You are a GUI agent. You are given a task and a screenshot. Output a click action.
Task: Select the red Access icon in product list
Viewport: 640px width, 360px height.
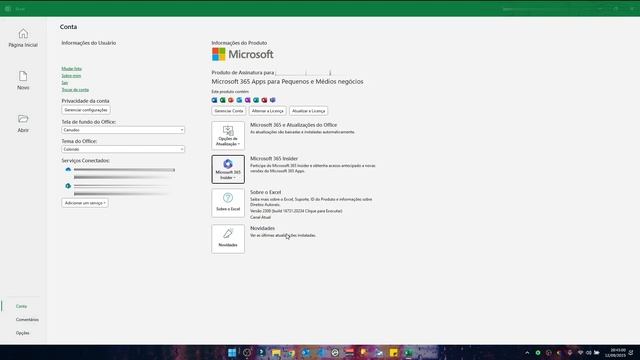coord(264,100)
